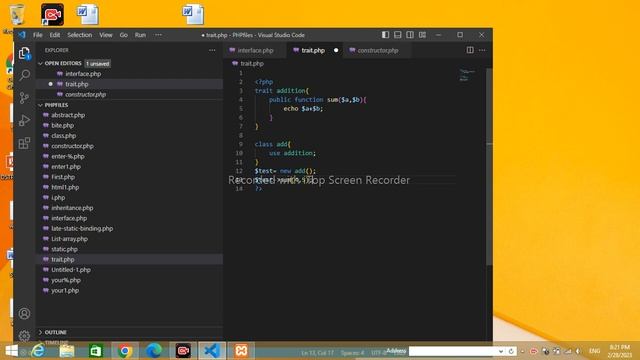The image size is (640, 360).
Task: Select interface.php under Open Editors
Action: pyautogui.click(x=130, y=74)
